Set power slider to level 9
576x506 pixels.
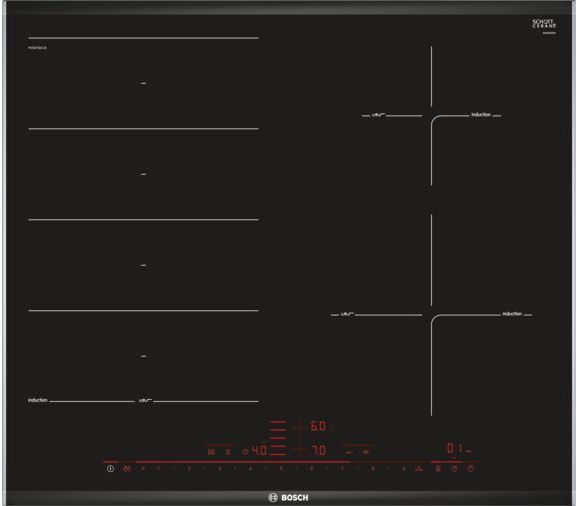[404, 469]
